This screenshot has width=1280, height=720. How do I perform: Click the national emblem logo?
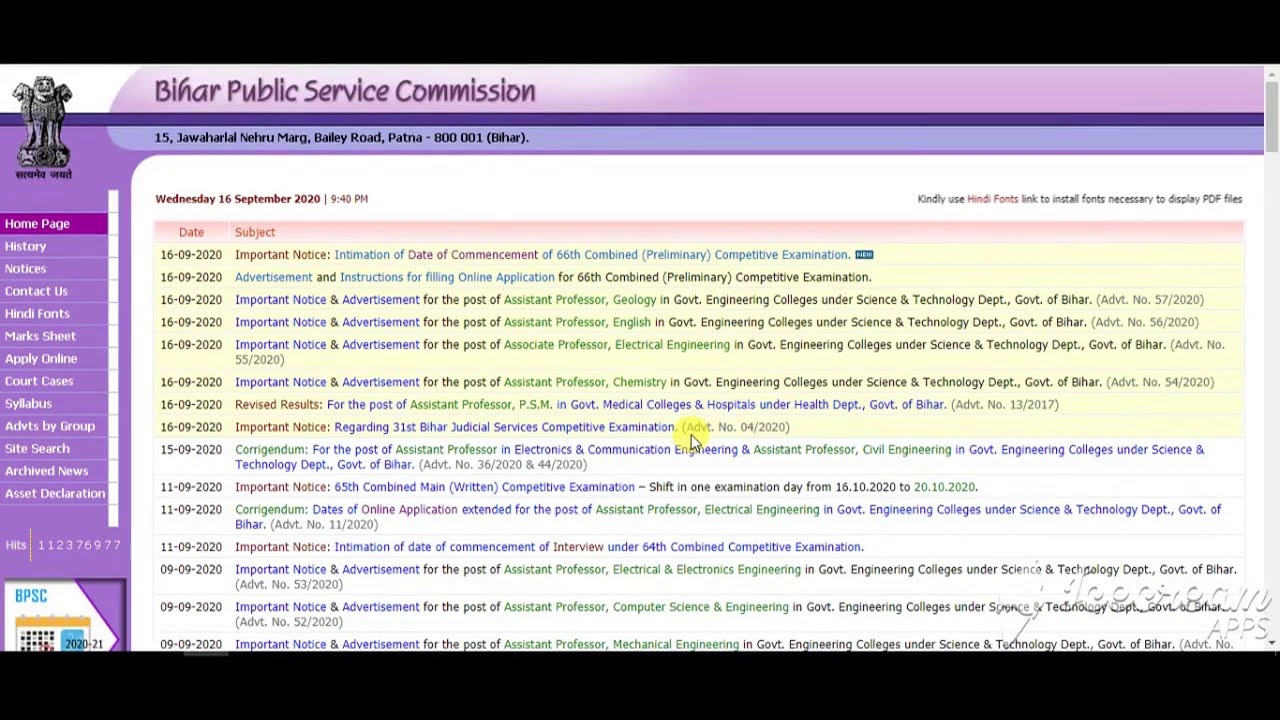pyautogui.click(x=43, y=128)
